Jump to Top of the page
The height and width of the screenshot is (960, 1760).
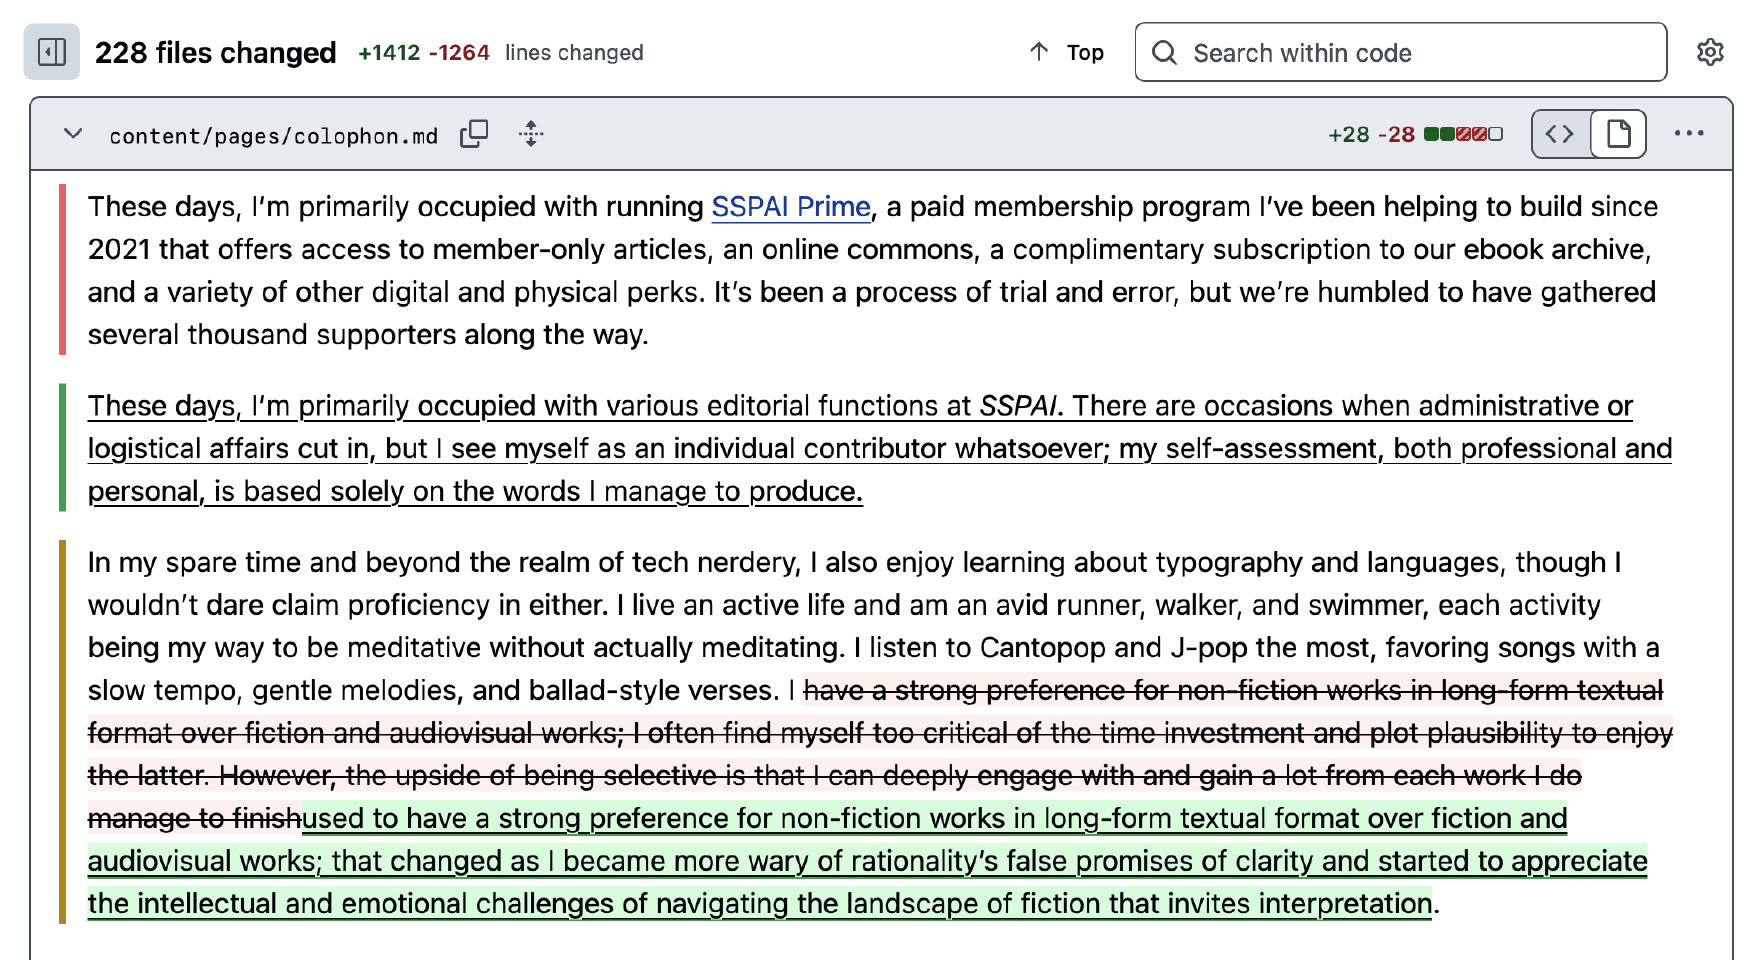[x=1084, y=52]
